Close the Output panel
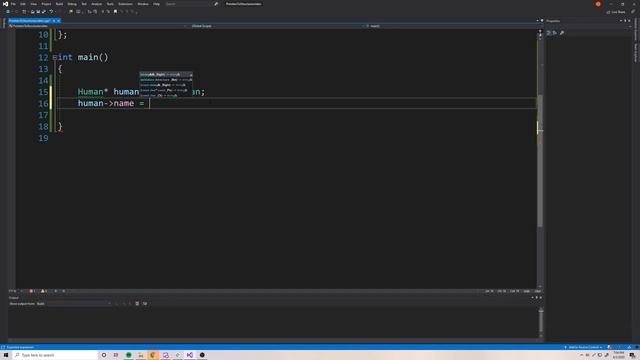Screen dimensions: 640x360 click(541, 298)
